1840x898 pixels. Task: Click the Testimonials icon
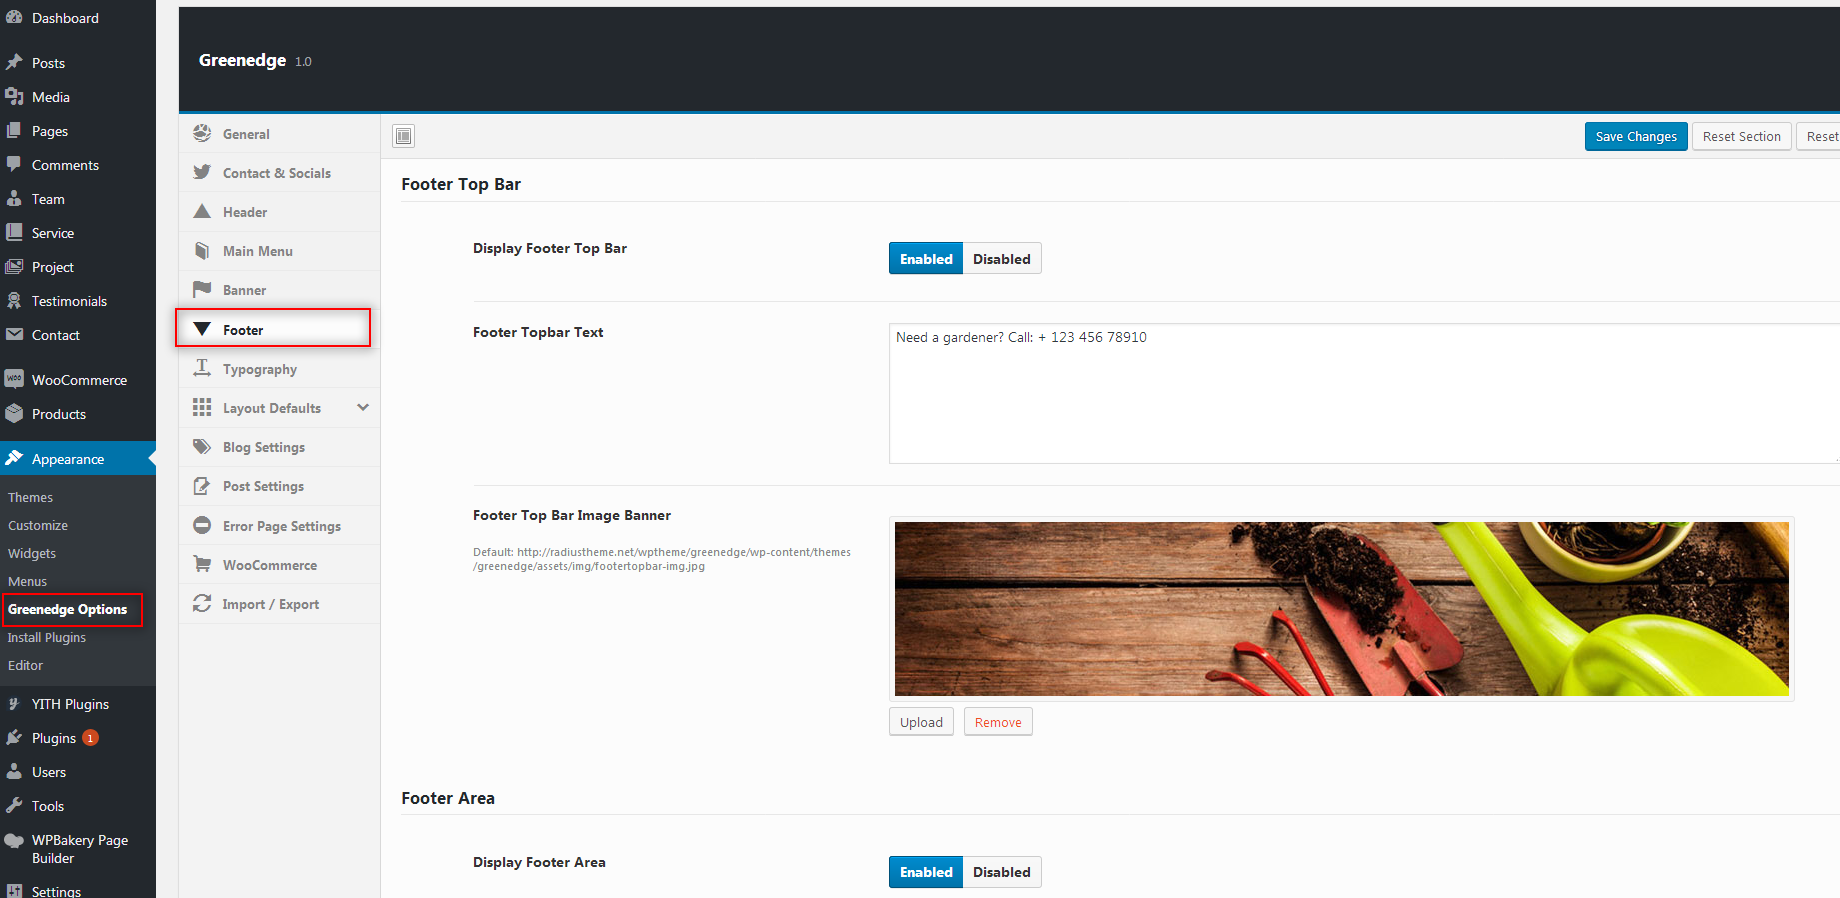pos(14,300)
